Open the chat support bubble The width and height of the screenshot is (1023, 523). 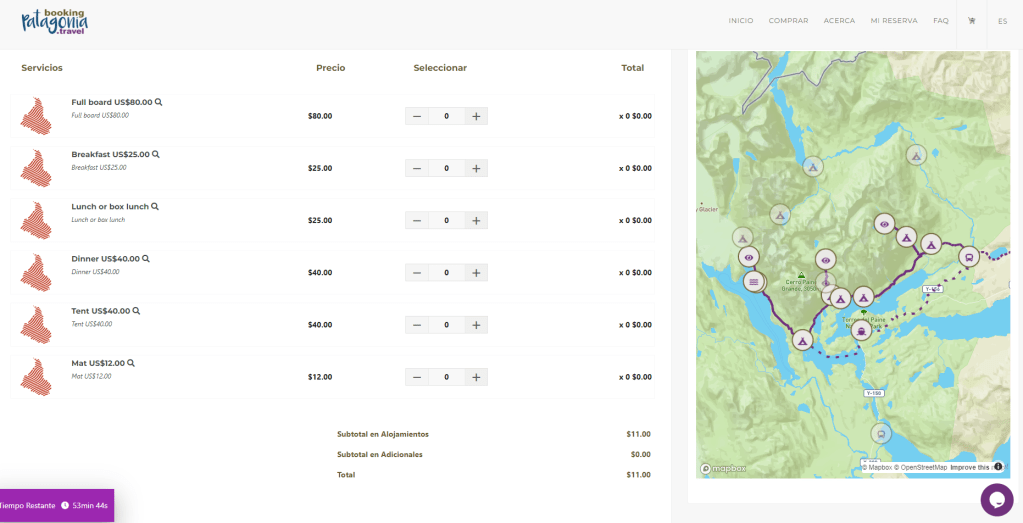tap(996, 499)
